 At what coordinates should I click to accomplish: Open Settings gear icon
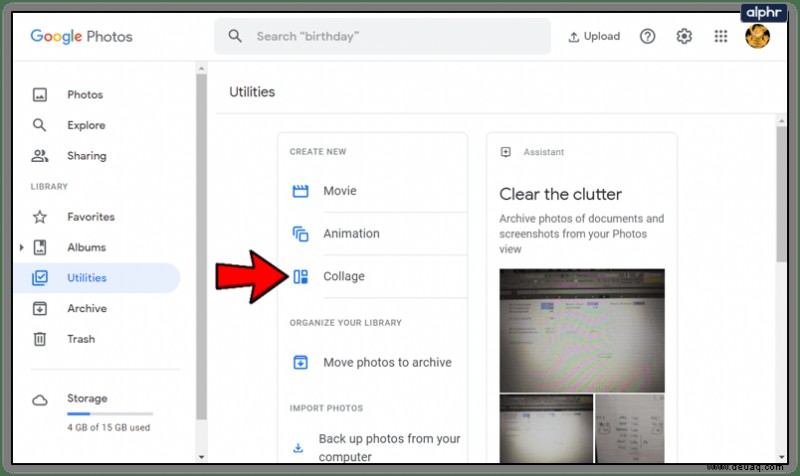684,36
